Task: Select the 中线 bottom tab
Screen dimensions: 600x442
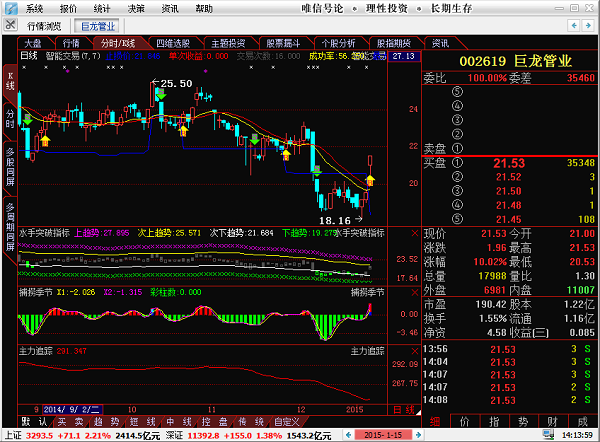Action: [x=178, y=422]
